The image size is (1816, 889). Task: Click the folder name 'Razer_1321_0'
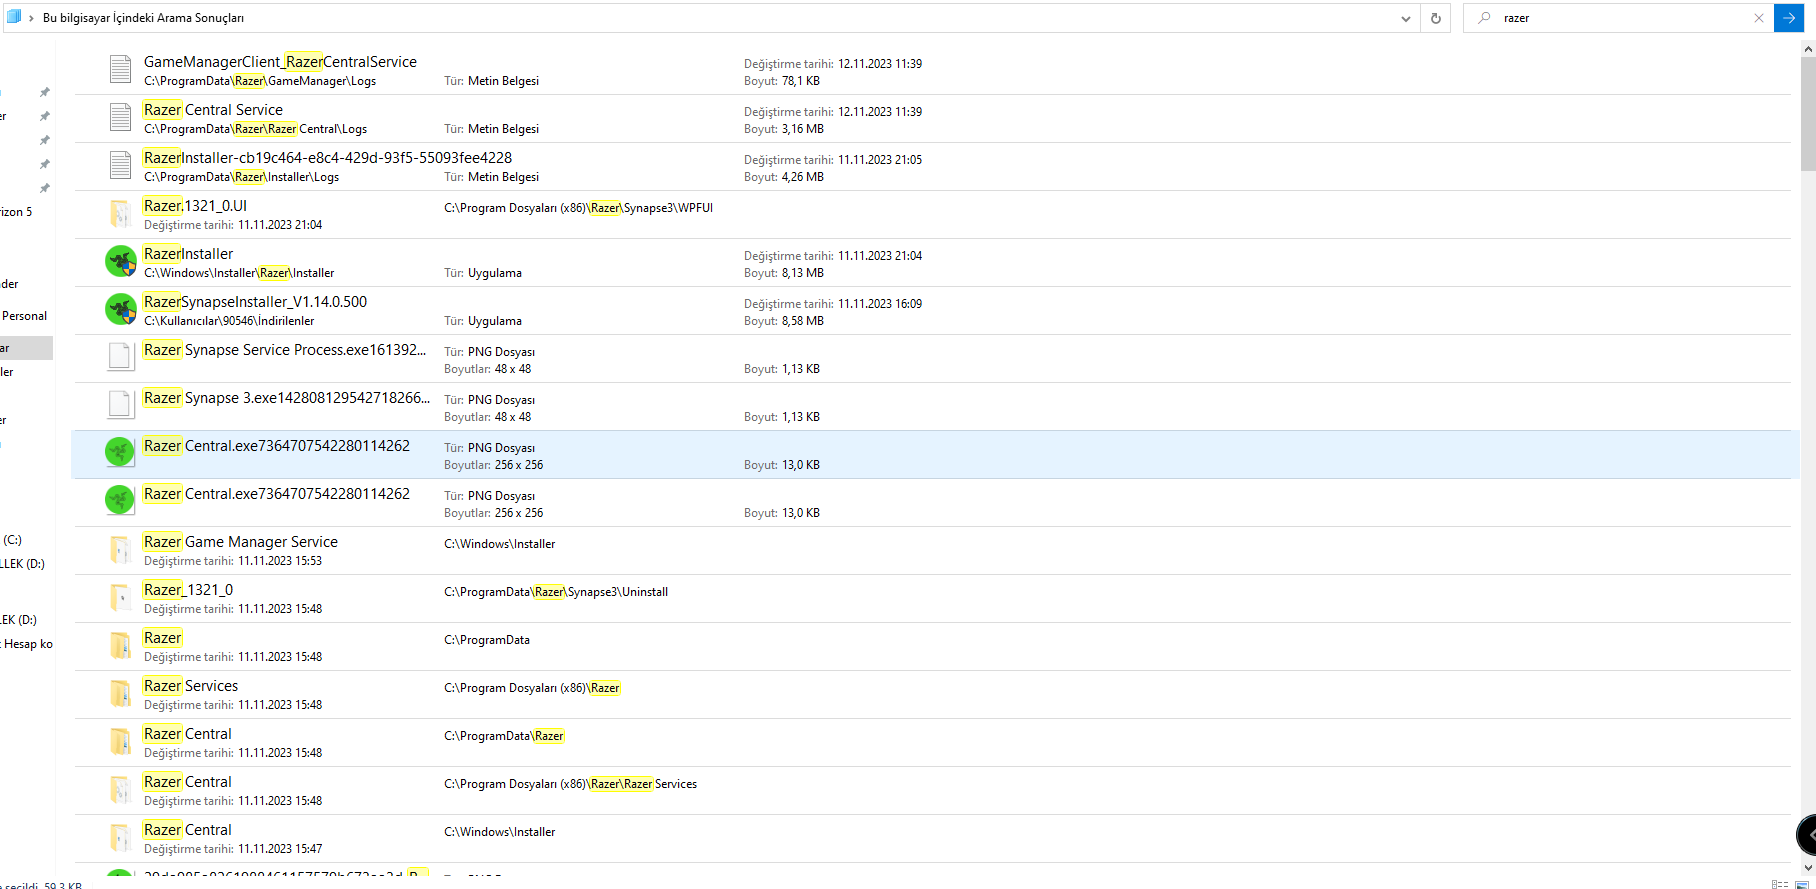pyautogui.click(x=188, y=590)
